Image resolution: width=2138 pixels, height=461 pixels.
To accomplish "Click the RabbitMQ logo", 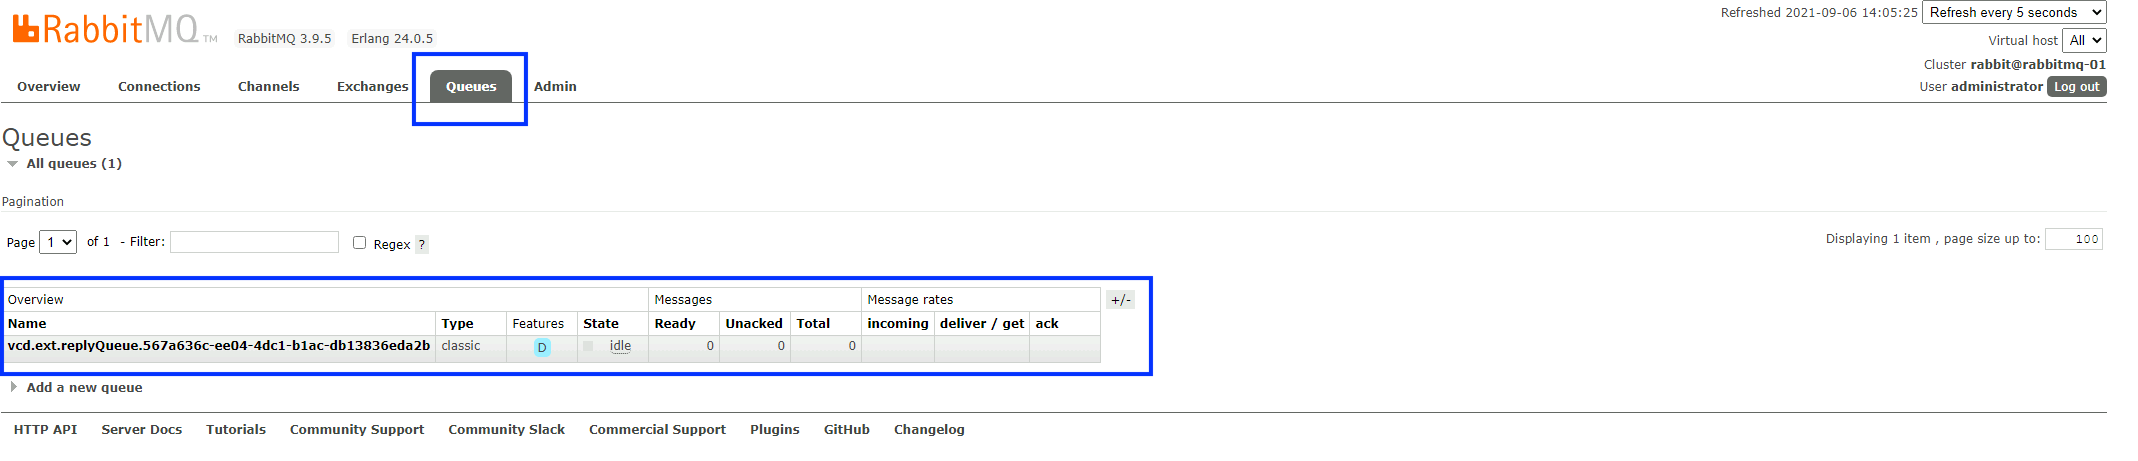I will pyautogui.click(x=105, y=30).
